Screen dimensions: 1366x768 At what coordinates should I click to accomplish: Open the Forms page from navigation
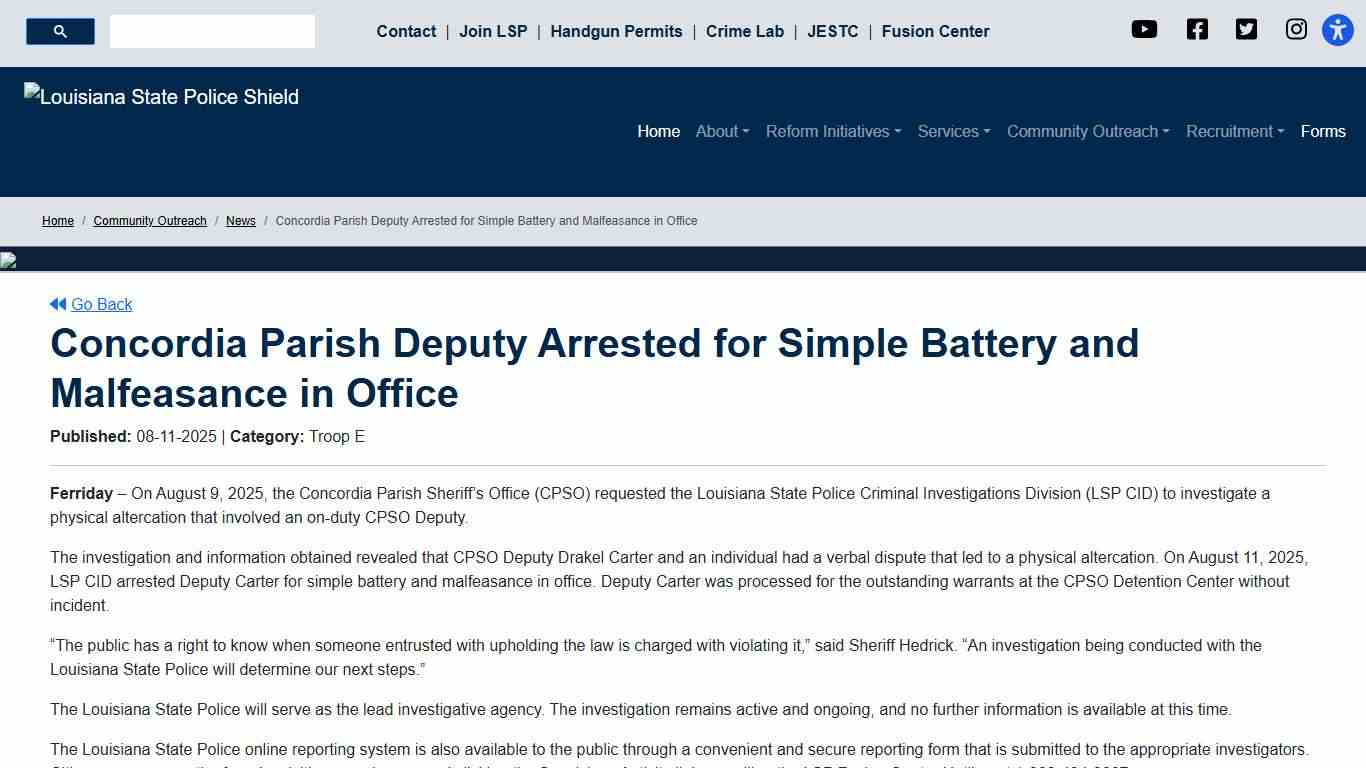click(x=1323, y=131)
